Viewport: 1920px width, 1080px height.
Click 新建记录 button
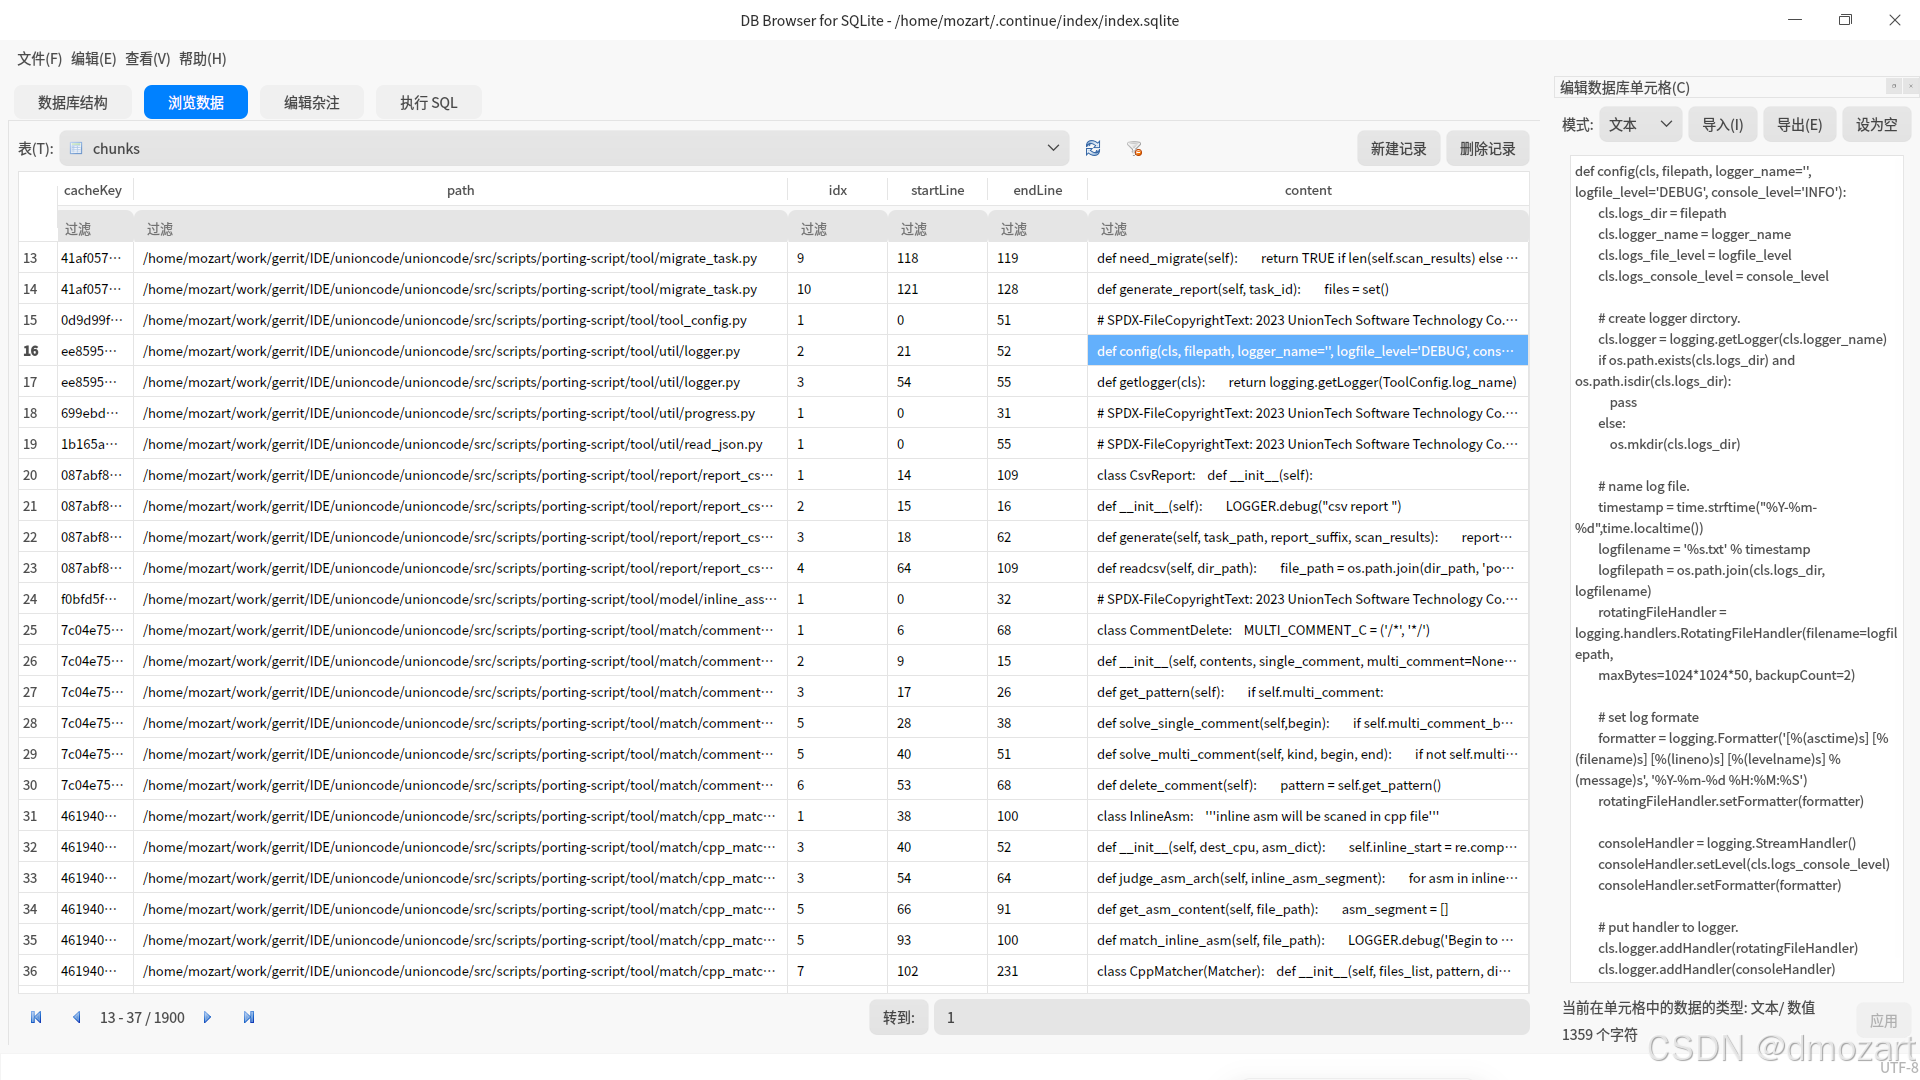[1398, 148]
